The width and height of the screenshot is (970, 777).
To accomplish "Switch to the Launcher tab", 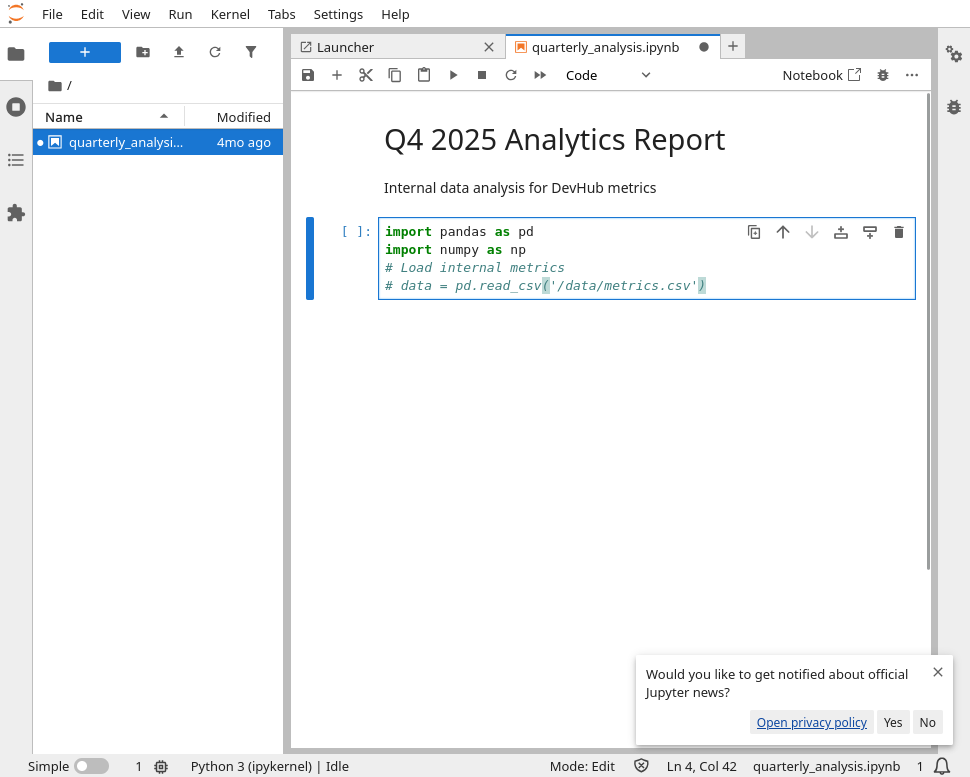I will [x=398, y=47].
